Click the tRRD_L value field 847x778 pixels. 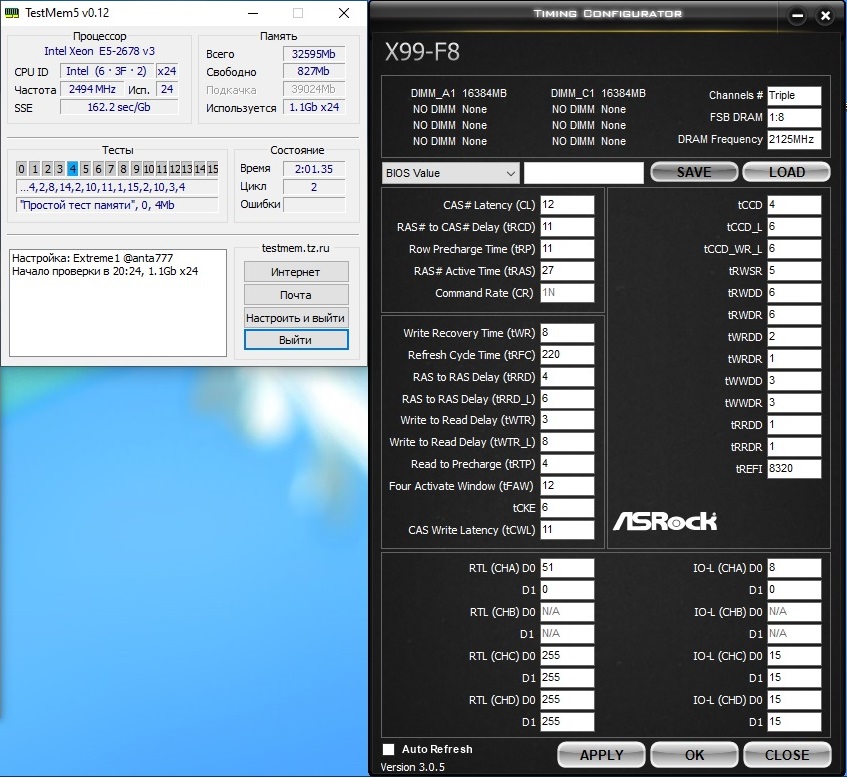pyautogui.click(x=567, y=399)
